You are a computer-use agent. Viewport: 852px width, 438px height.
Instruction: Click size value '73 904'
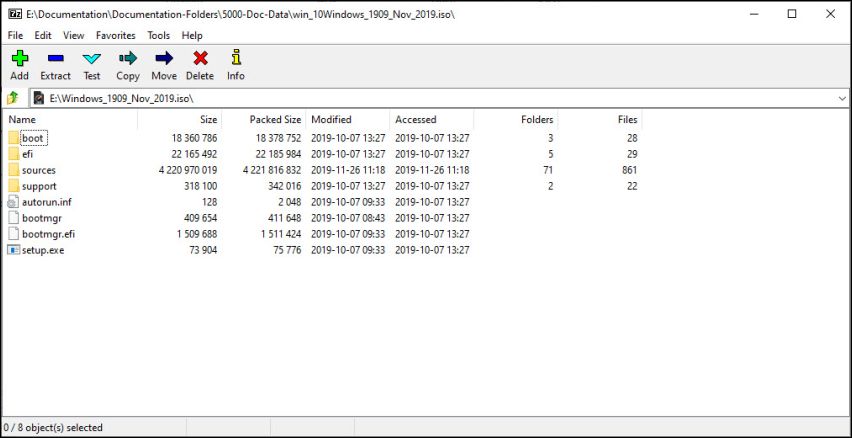[x=201, y=250]
